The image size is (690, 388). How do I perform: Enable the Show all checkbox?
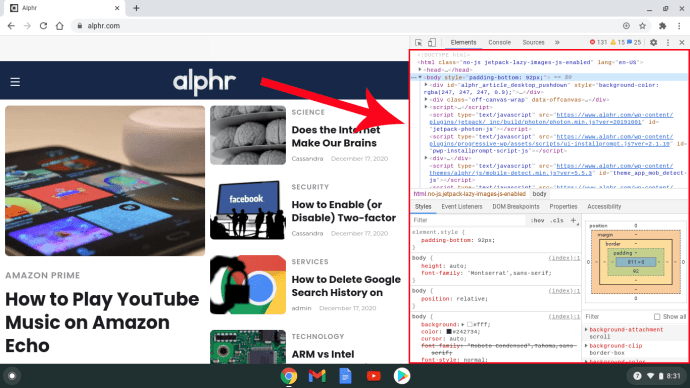point(657,317)
